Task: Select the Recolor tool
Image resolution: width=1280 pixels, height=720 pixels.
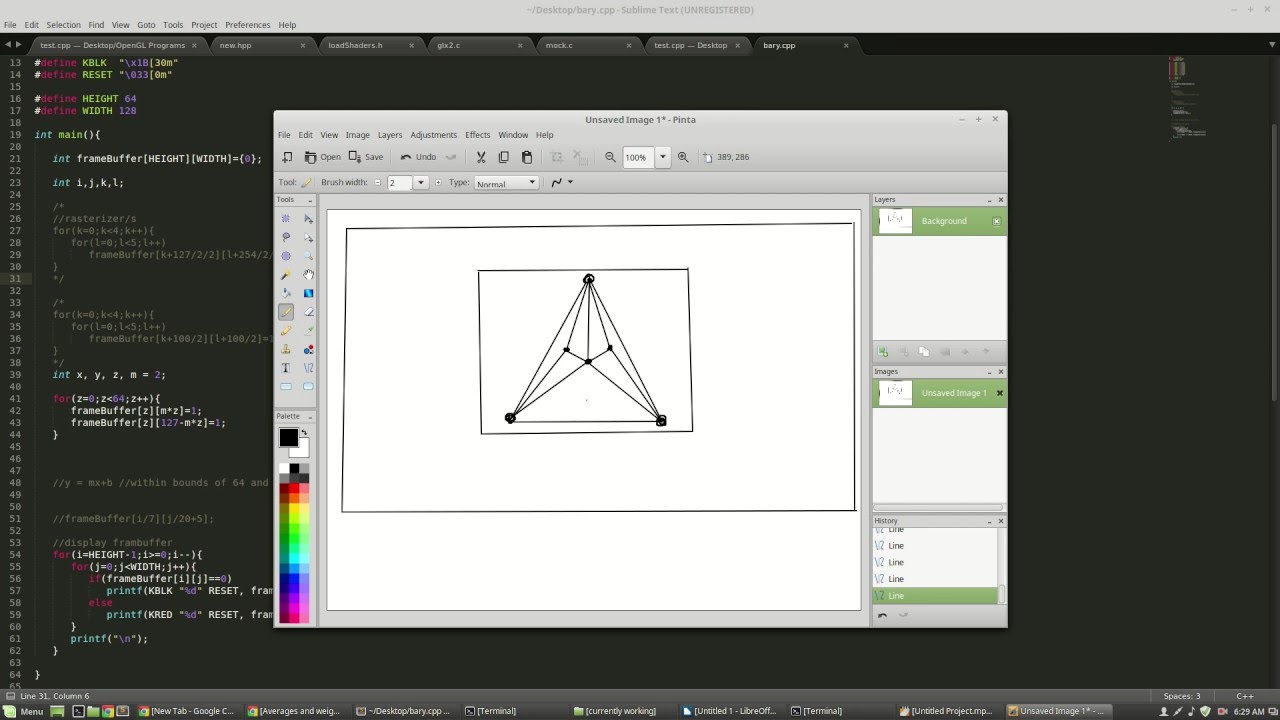Action: coord(308,349)
